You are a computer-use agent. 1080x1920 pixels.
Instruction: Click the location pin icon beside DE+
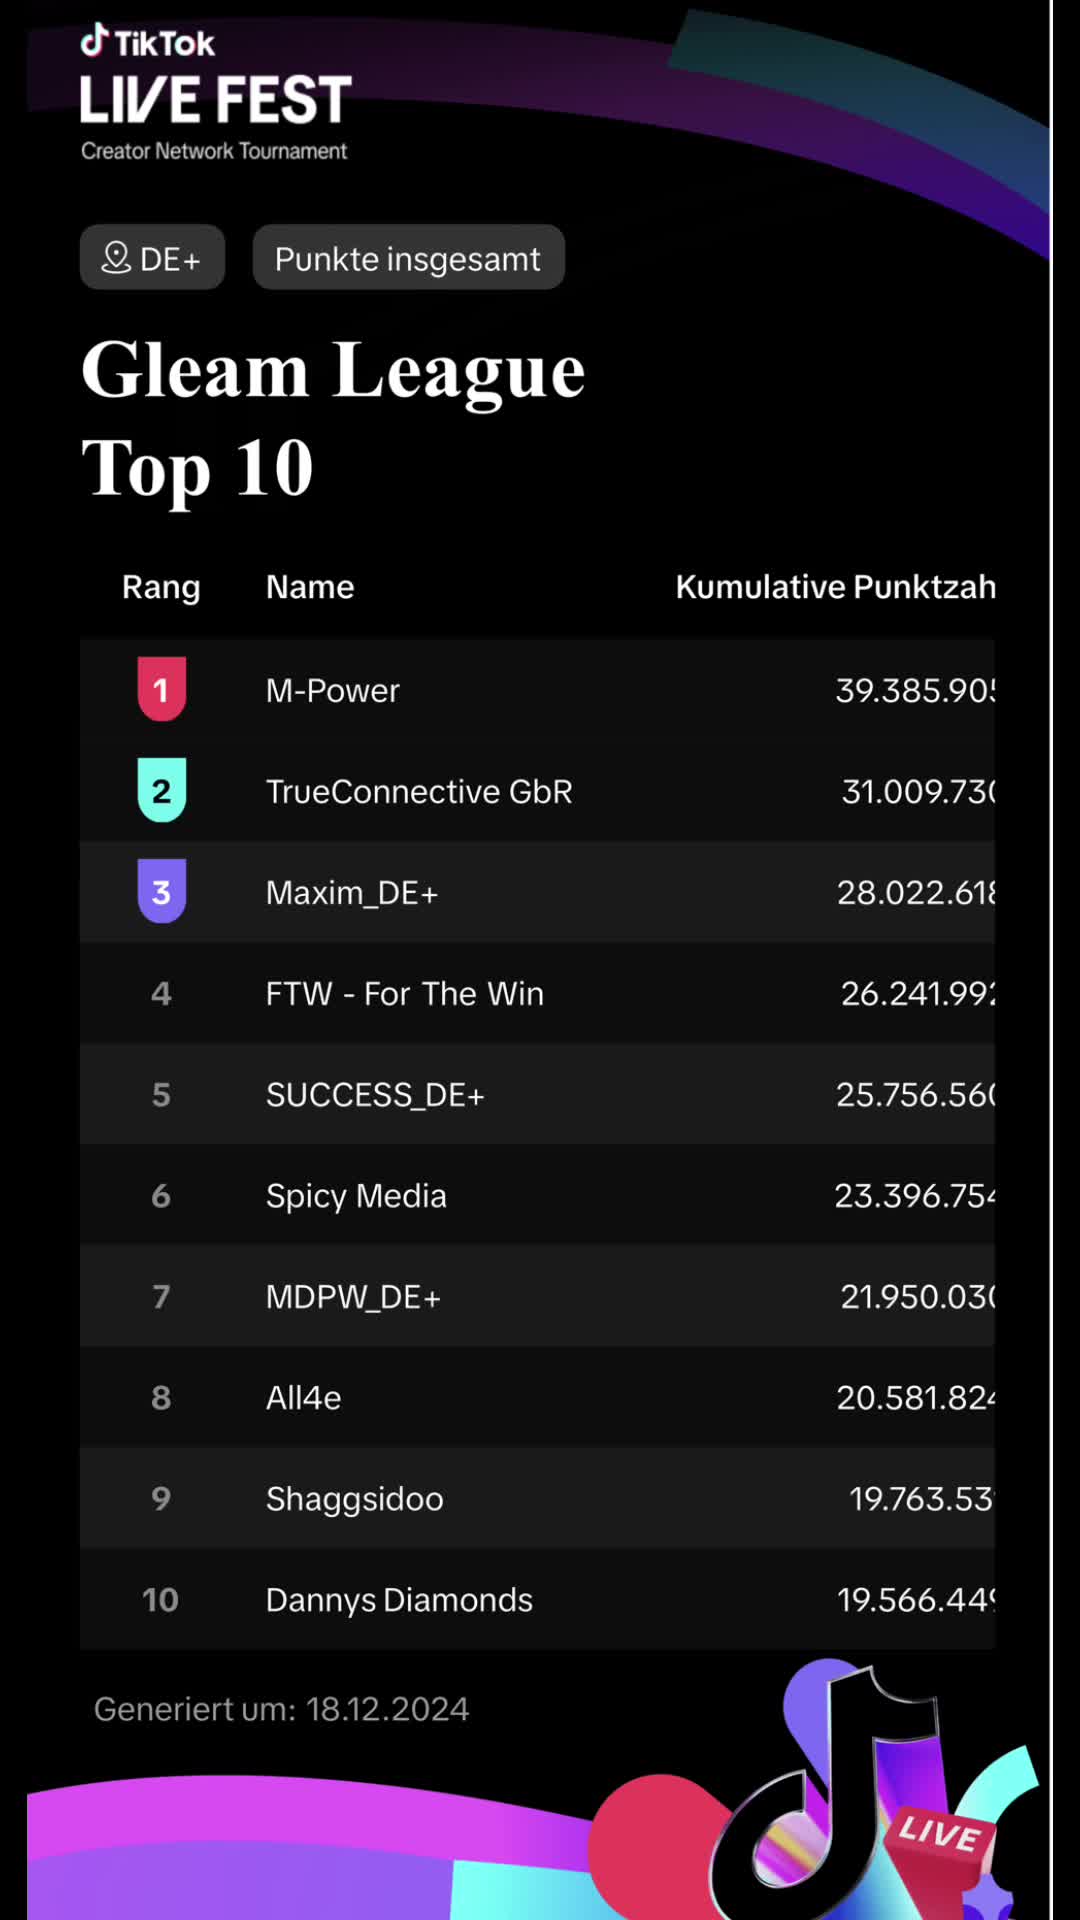pyautogui.click(x=117, y=258)
